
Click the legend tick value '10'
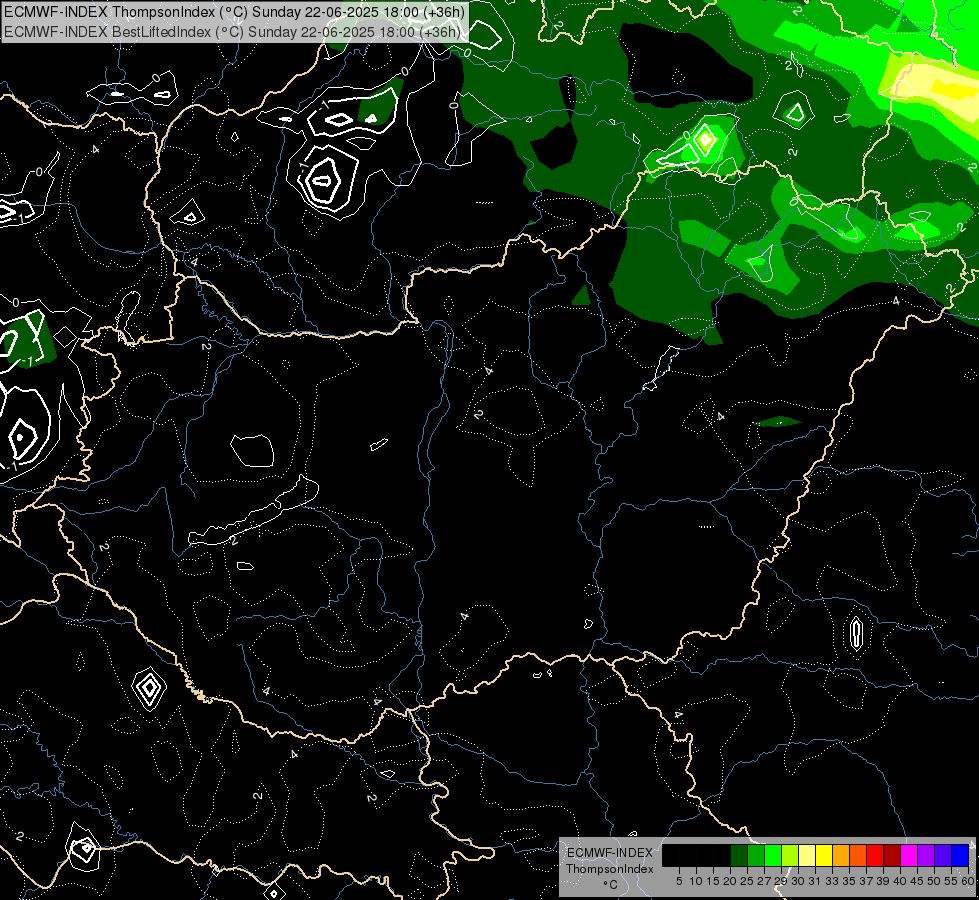point(696,881)
